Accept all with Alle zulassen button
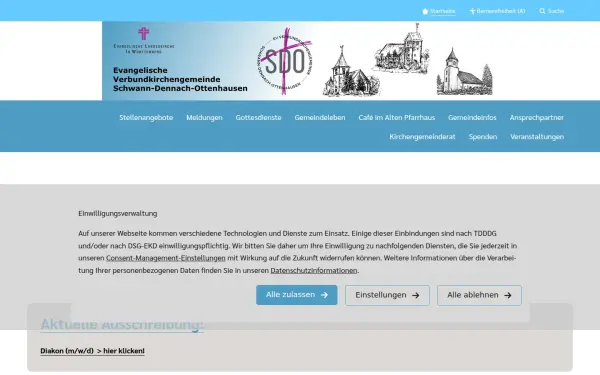The width and height of the screenshot is (600, 375). [297, 295]
